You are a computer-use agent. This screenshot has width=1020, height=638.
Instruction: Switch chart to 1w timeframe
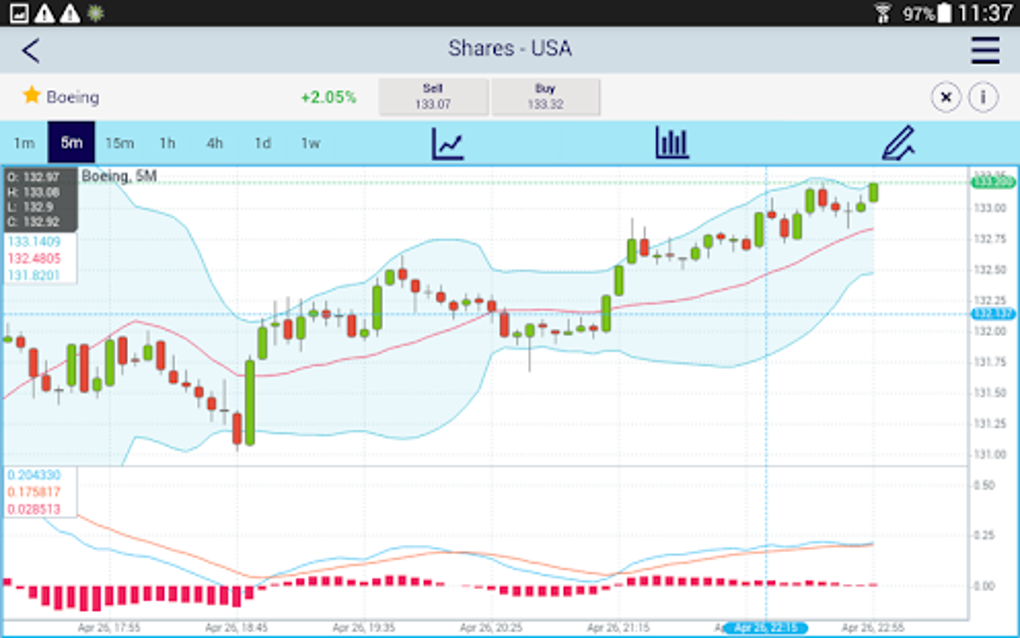coord(309,143)
